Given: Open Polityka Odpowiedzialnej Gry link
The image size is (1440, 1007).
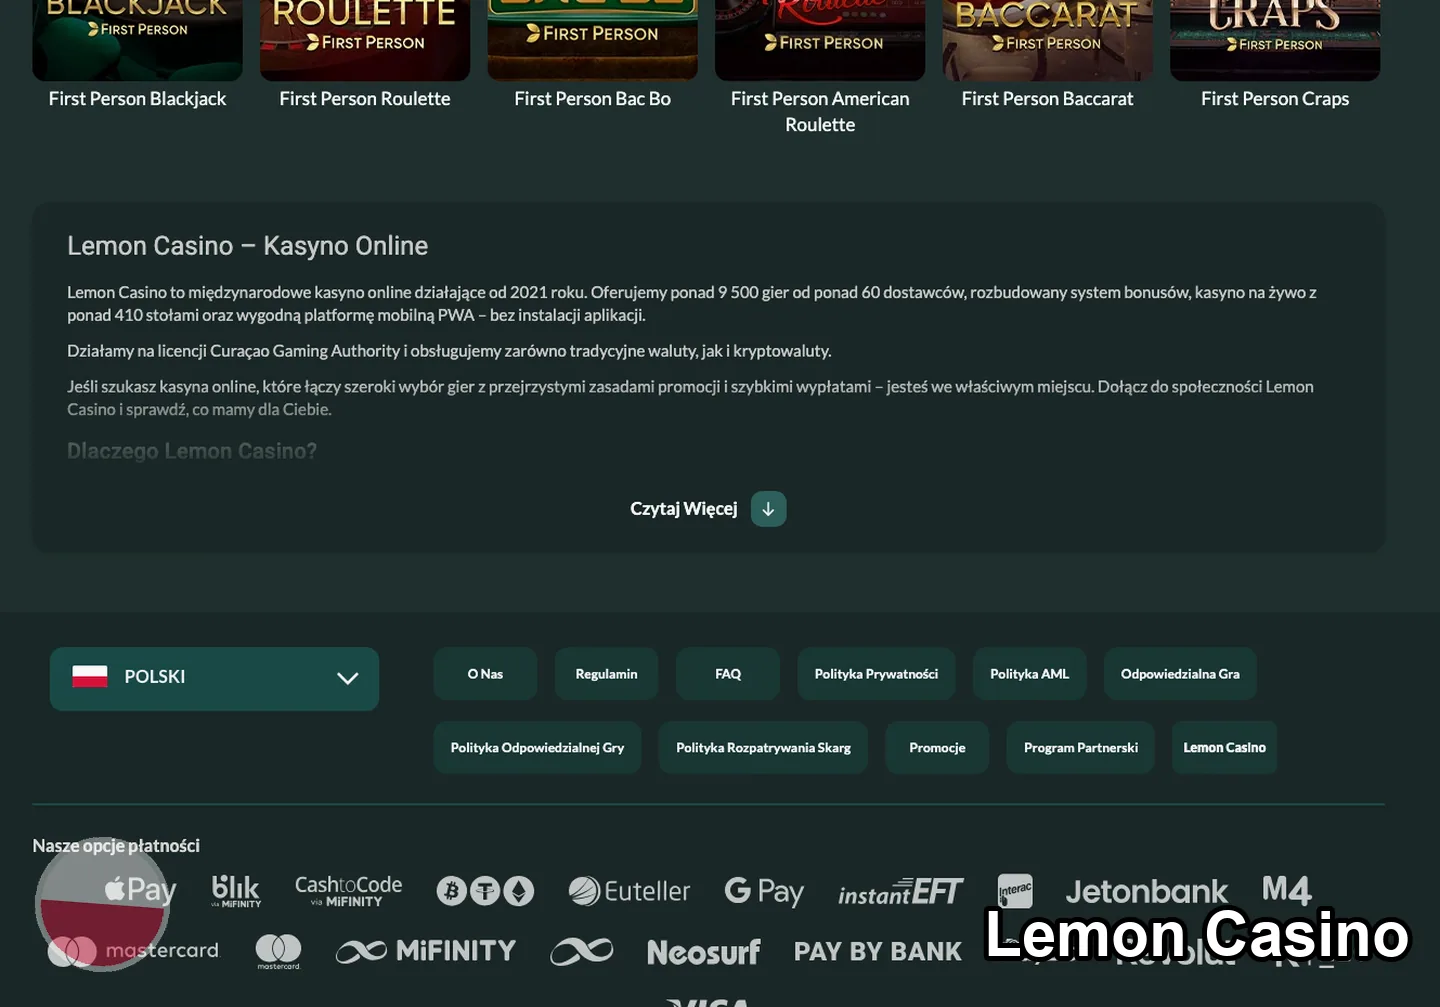Looking at the screenshot, I should click(537, 748).
